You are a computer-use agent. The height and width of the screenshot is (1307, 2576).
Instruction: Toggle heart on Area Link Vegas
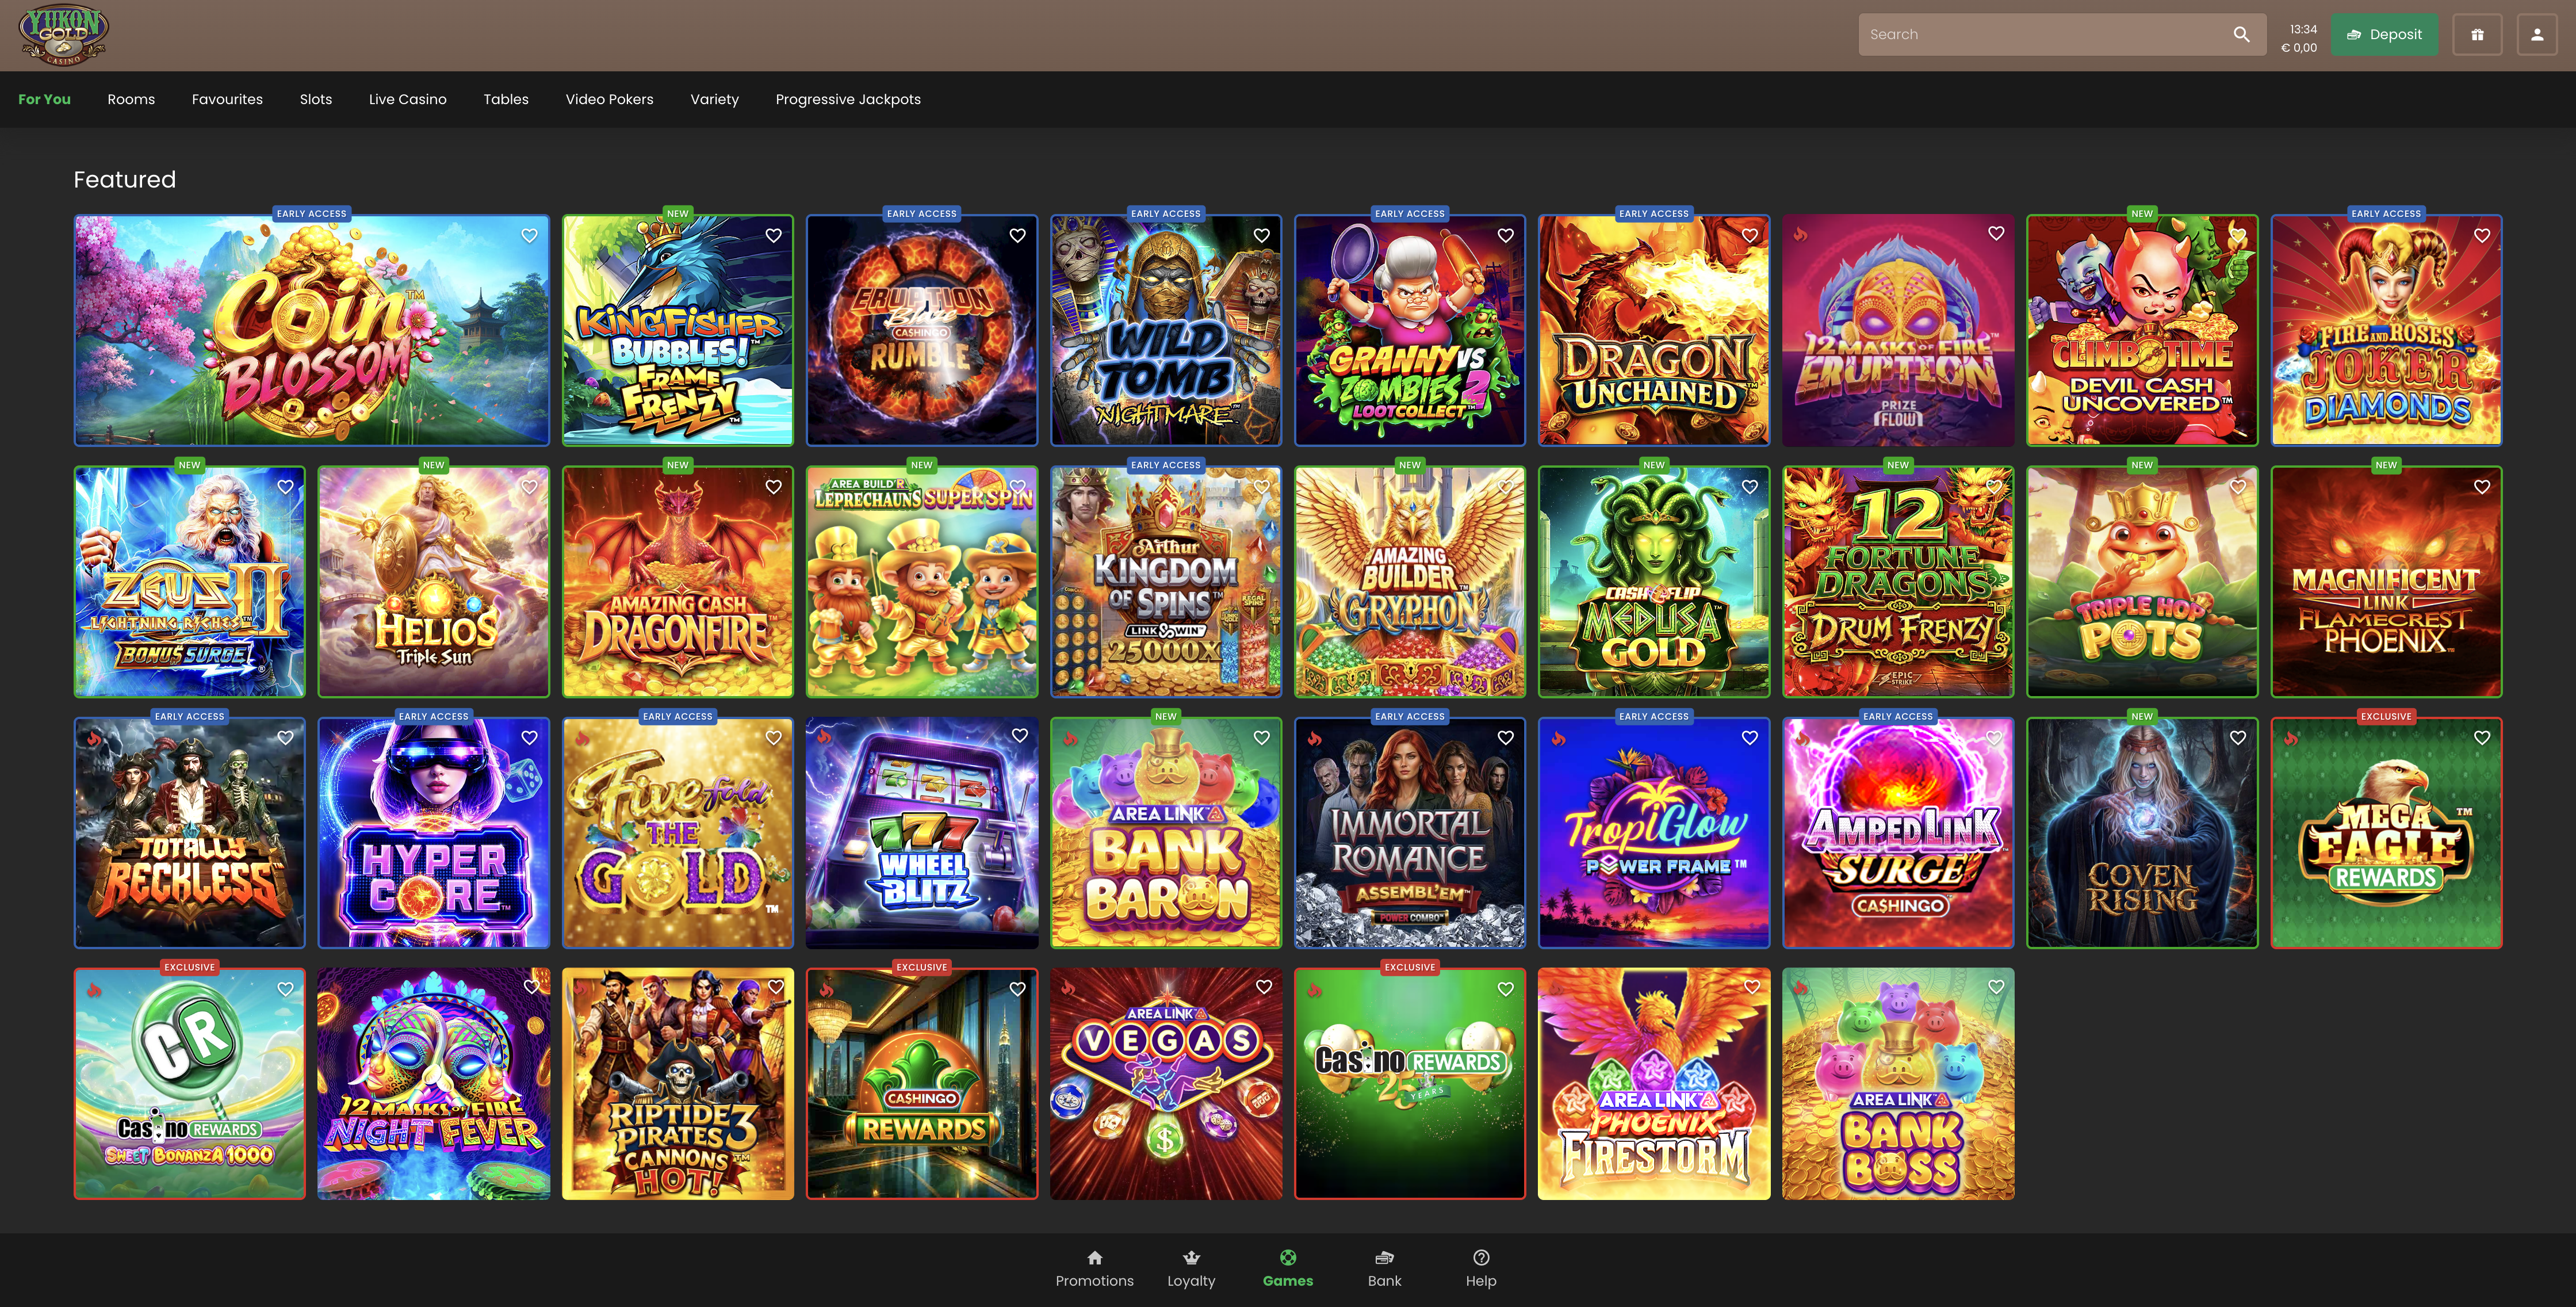click(x=1263, y=987)
